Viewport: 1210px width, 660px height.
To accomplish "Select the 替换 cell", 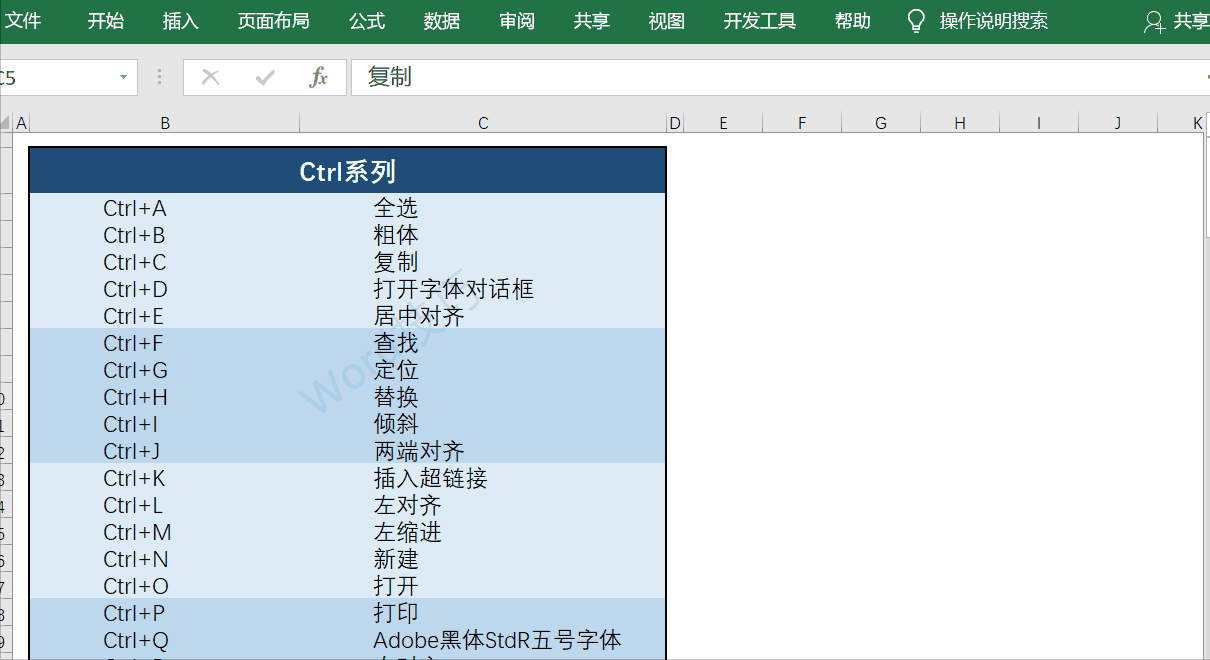I will 483,397.
